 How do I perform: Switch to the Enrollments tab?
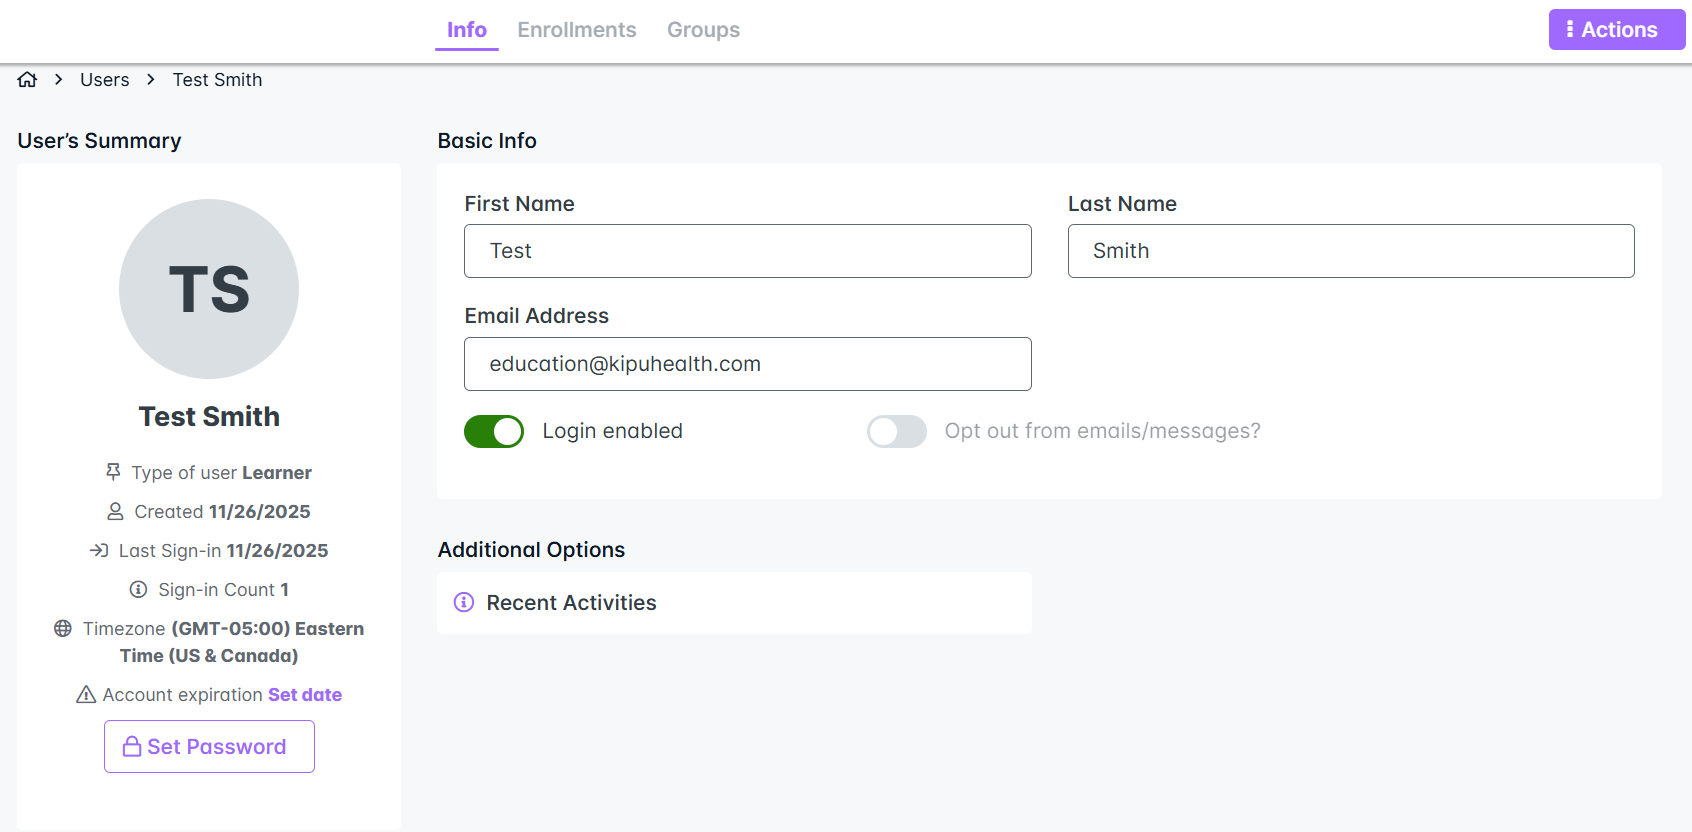coord(576,30)
